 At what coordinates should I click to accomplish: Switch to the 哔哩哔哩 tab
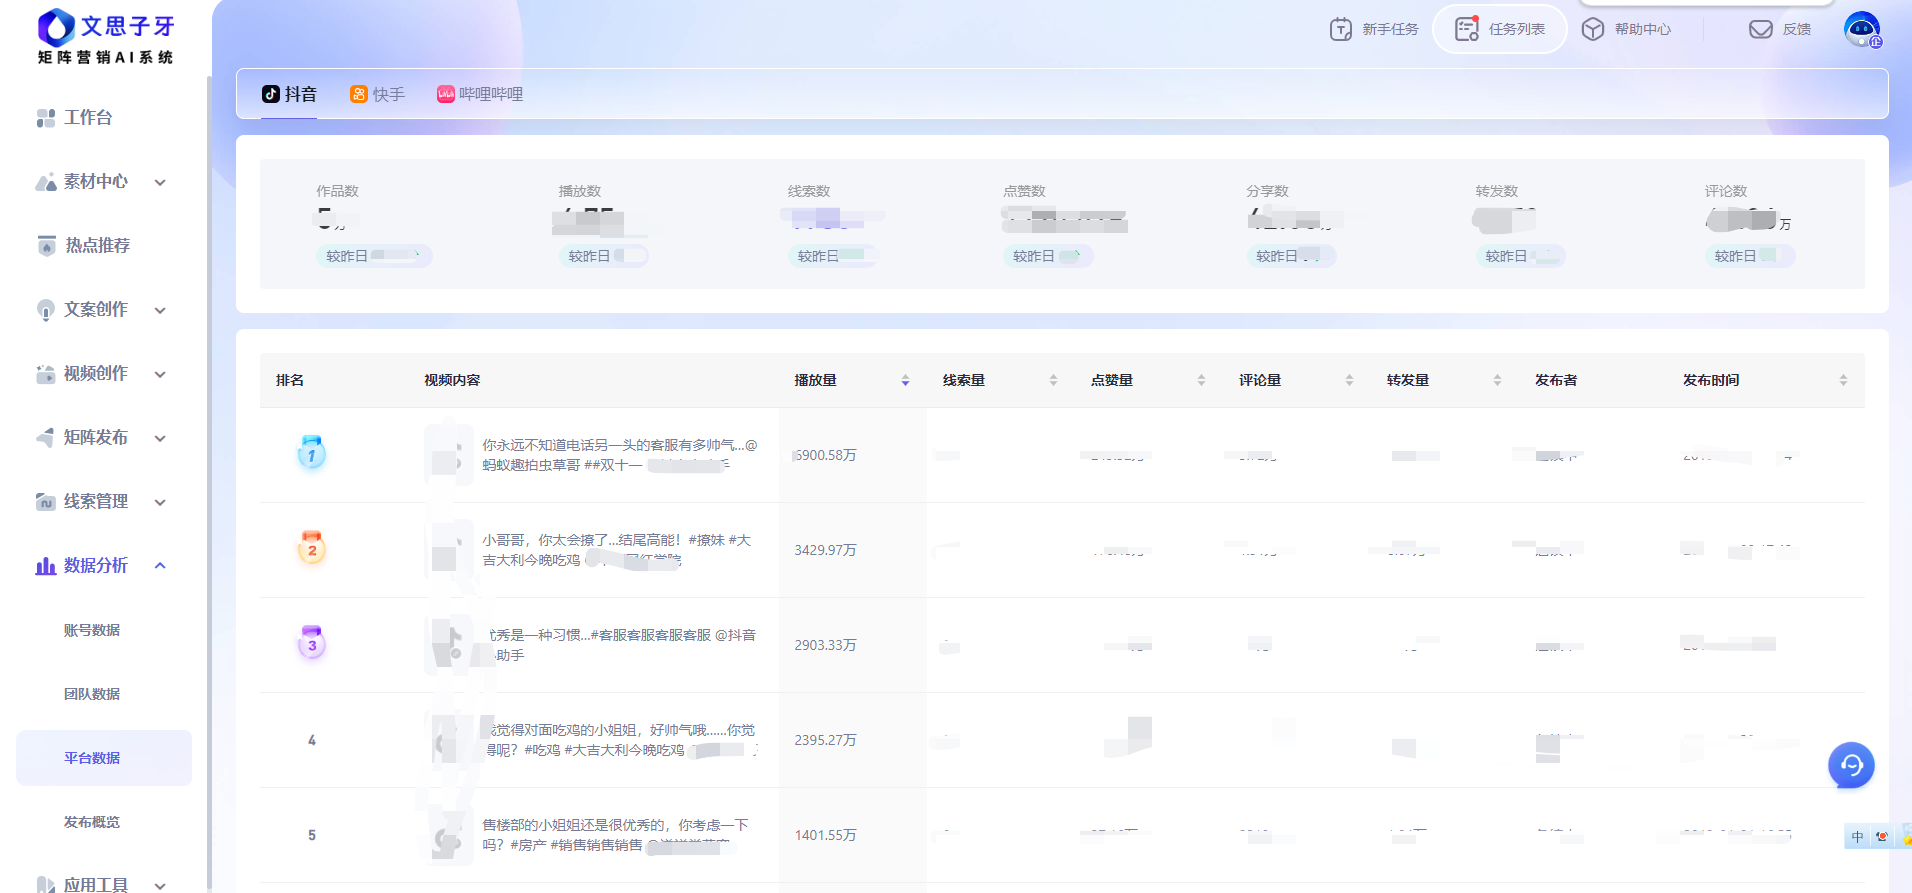click(x=480, y=94)
